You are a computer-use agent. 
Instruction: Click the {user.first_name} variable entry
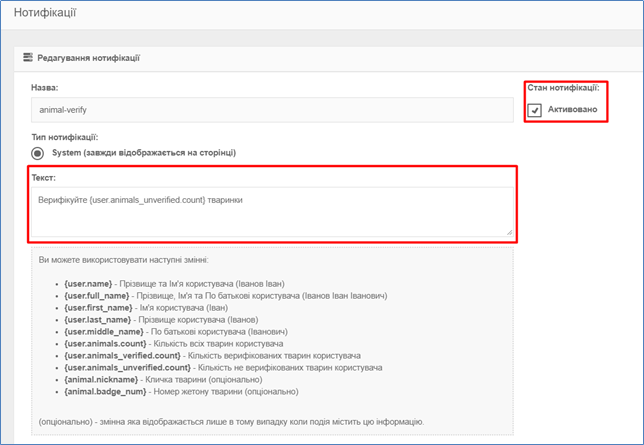[x=95, y=308]
